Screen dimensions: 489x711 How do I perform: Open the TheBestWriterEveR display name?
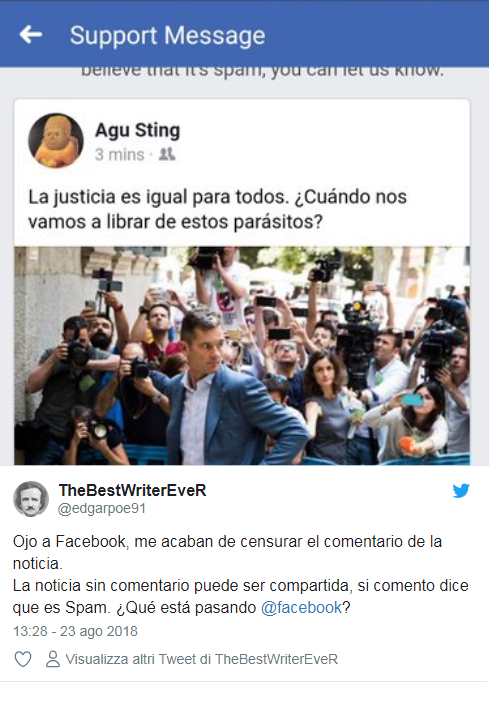pyautogui.click(x=132, y=490)
